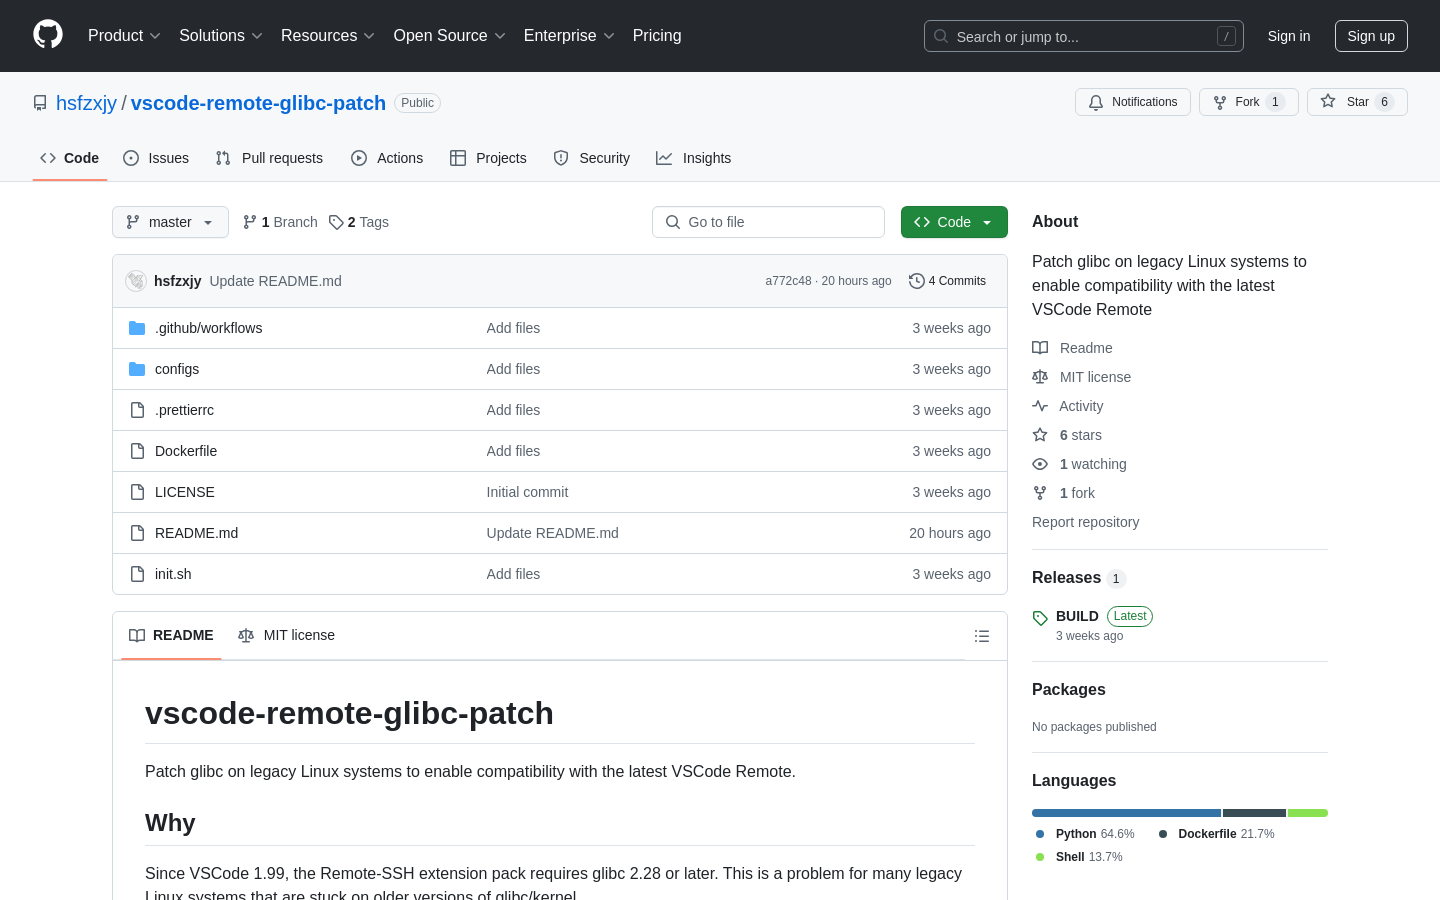This screenshot has height=900, width=1440.
Task: Click the star icon in the Star button
Action: point(1328,101)
